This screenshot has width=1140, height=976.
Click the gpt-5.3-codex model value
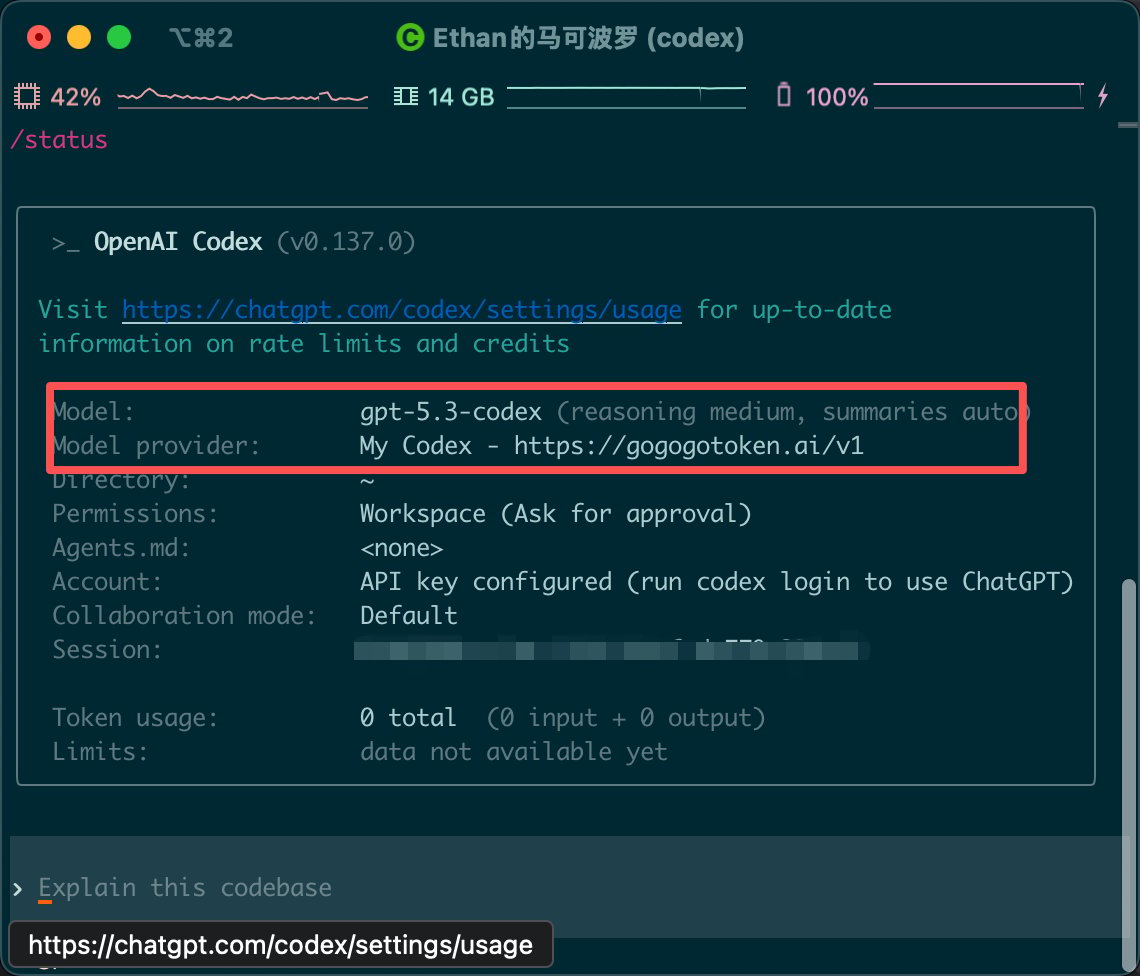[x=451, y=412]
